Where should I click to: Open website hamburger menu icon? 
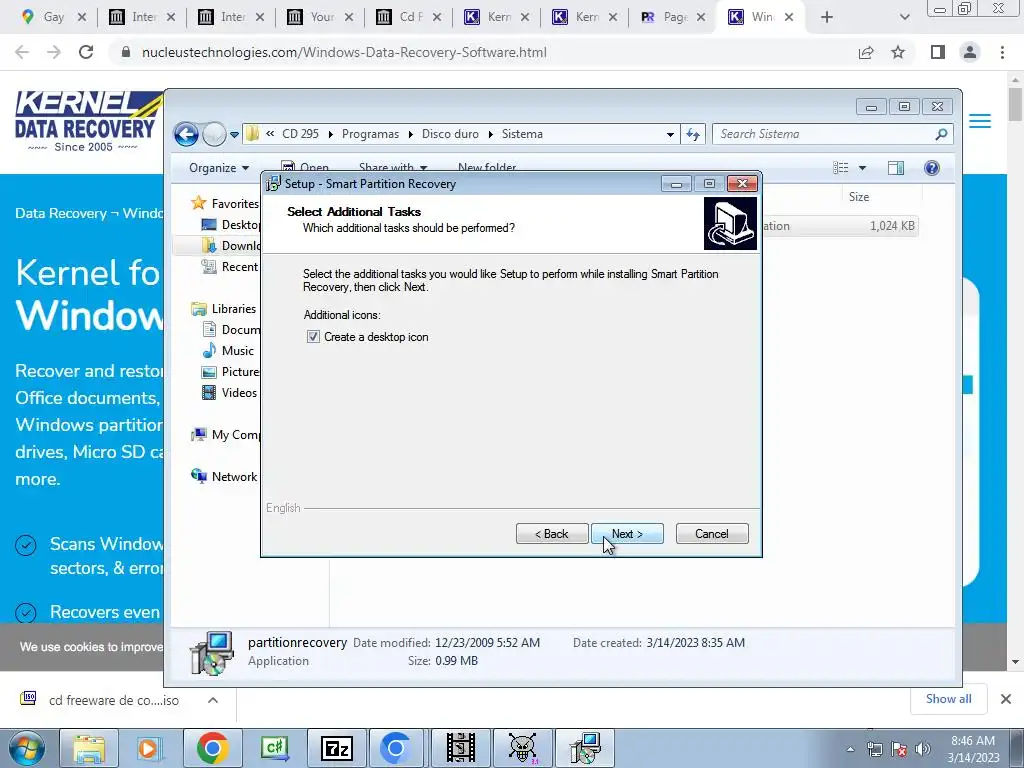click(x=980, y=121)
